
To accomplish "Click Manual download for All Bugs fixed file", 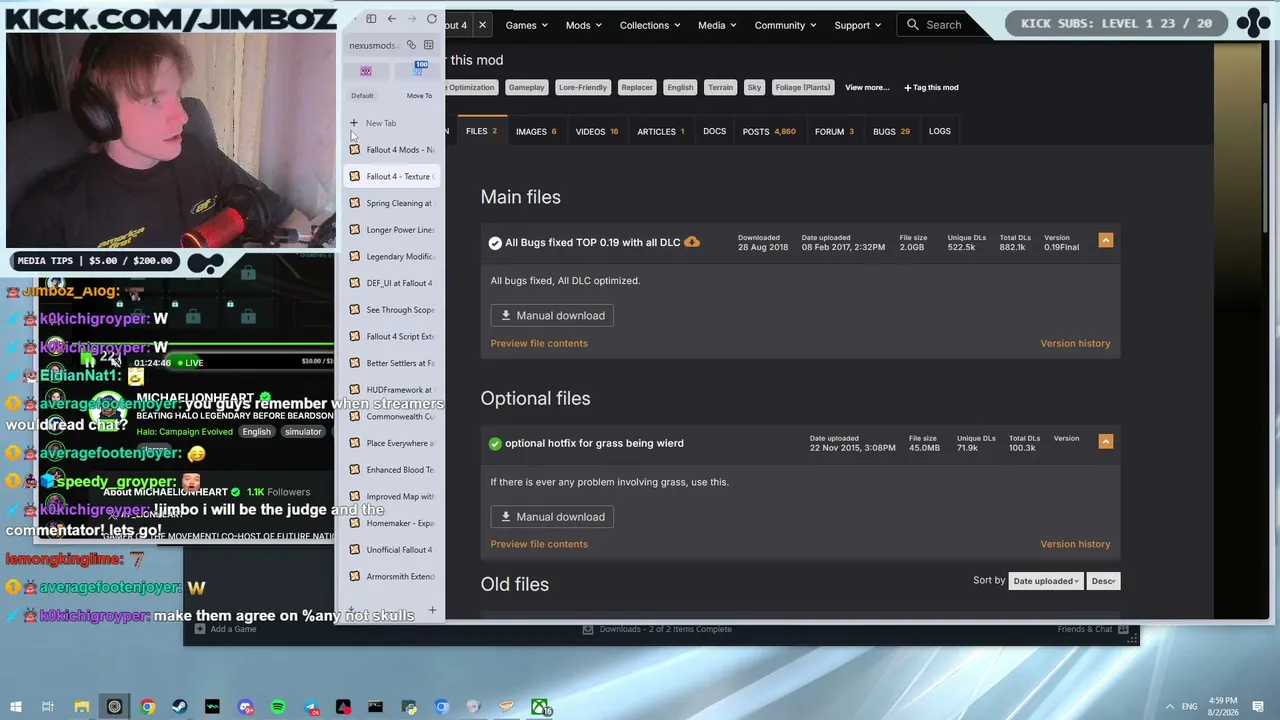I will point(552,315).
